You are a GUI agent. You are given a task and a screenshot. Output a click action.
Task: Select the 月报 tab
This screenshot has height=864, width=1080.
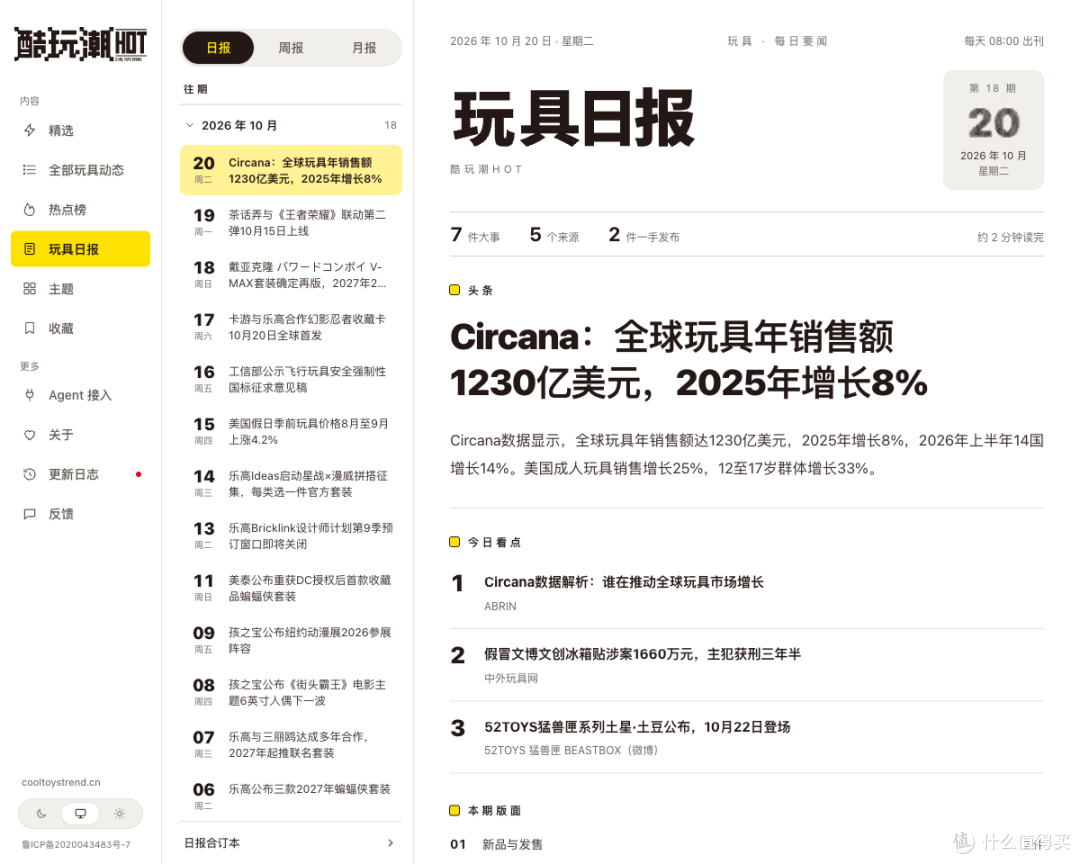(364, 48)
